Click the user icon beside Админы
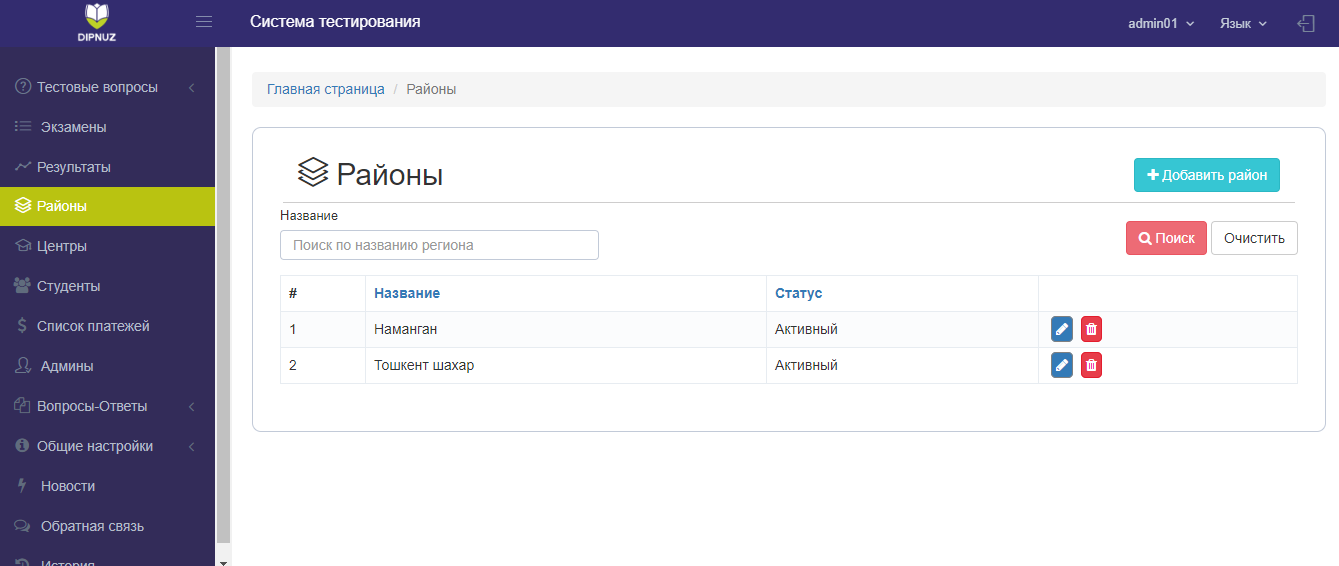The width and height of the screenshot is (1339, 566). point(23,366)
